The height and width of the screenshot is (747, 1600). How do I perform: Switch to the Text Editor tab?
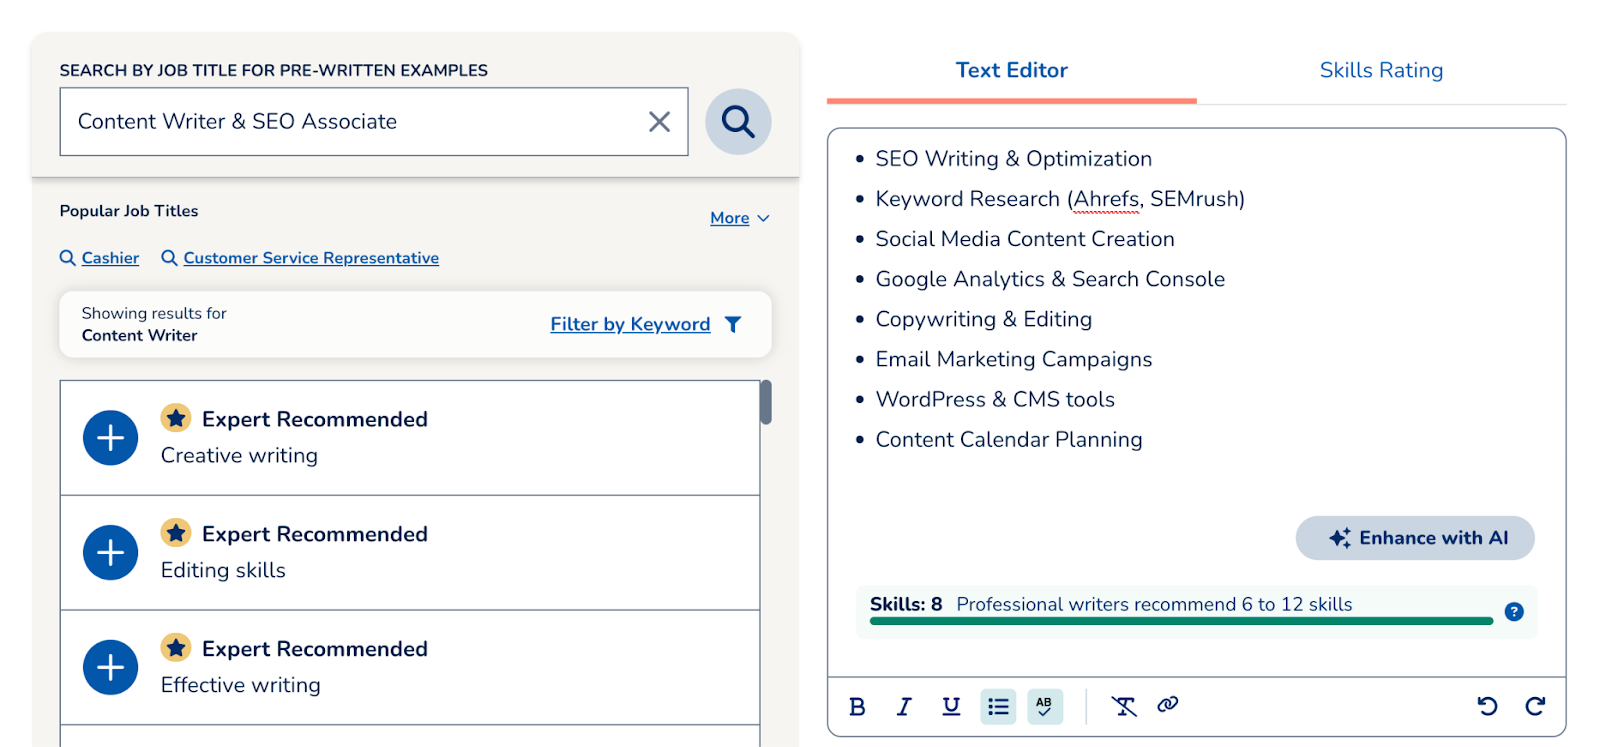(1011, 70)
